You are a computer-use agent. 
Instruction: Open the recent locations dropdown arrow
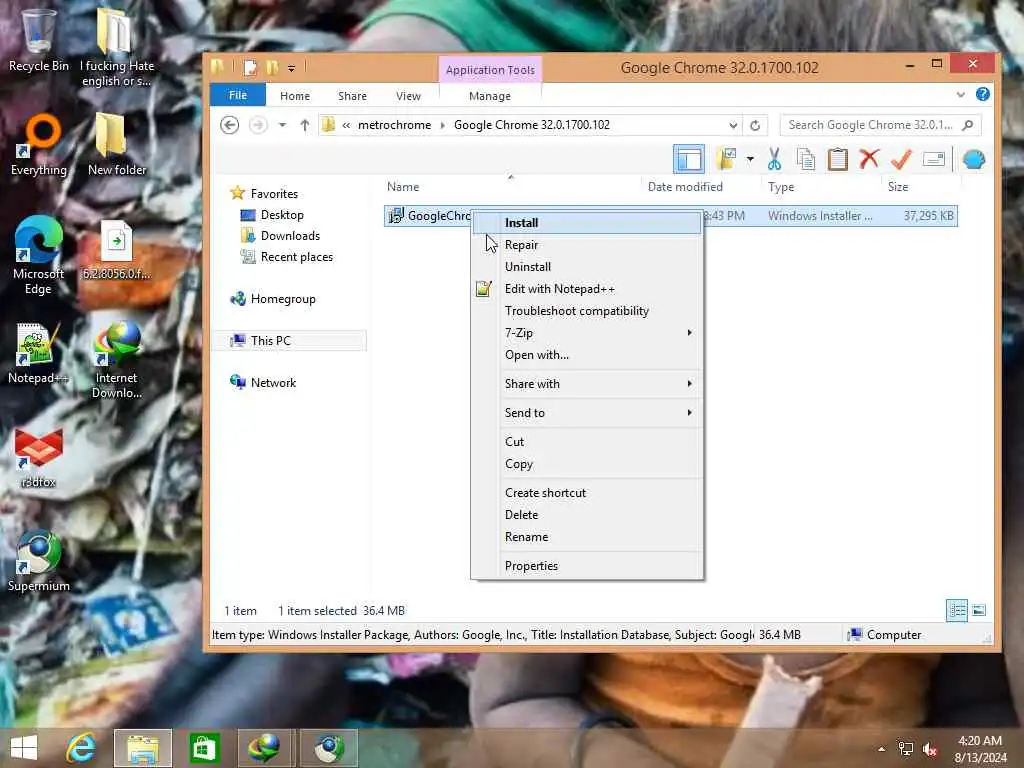pos(282,125)
